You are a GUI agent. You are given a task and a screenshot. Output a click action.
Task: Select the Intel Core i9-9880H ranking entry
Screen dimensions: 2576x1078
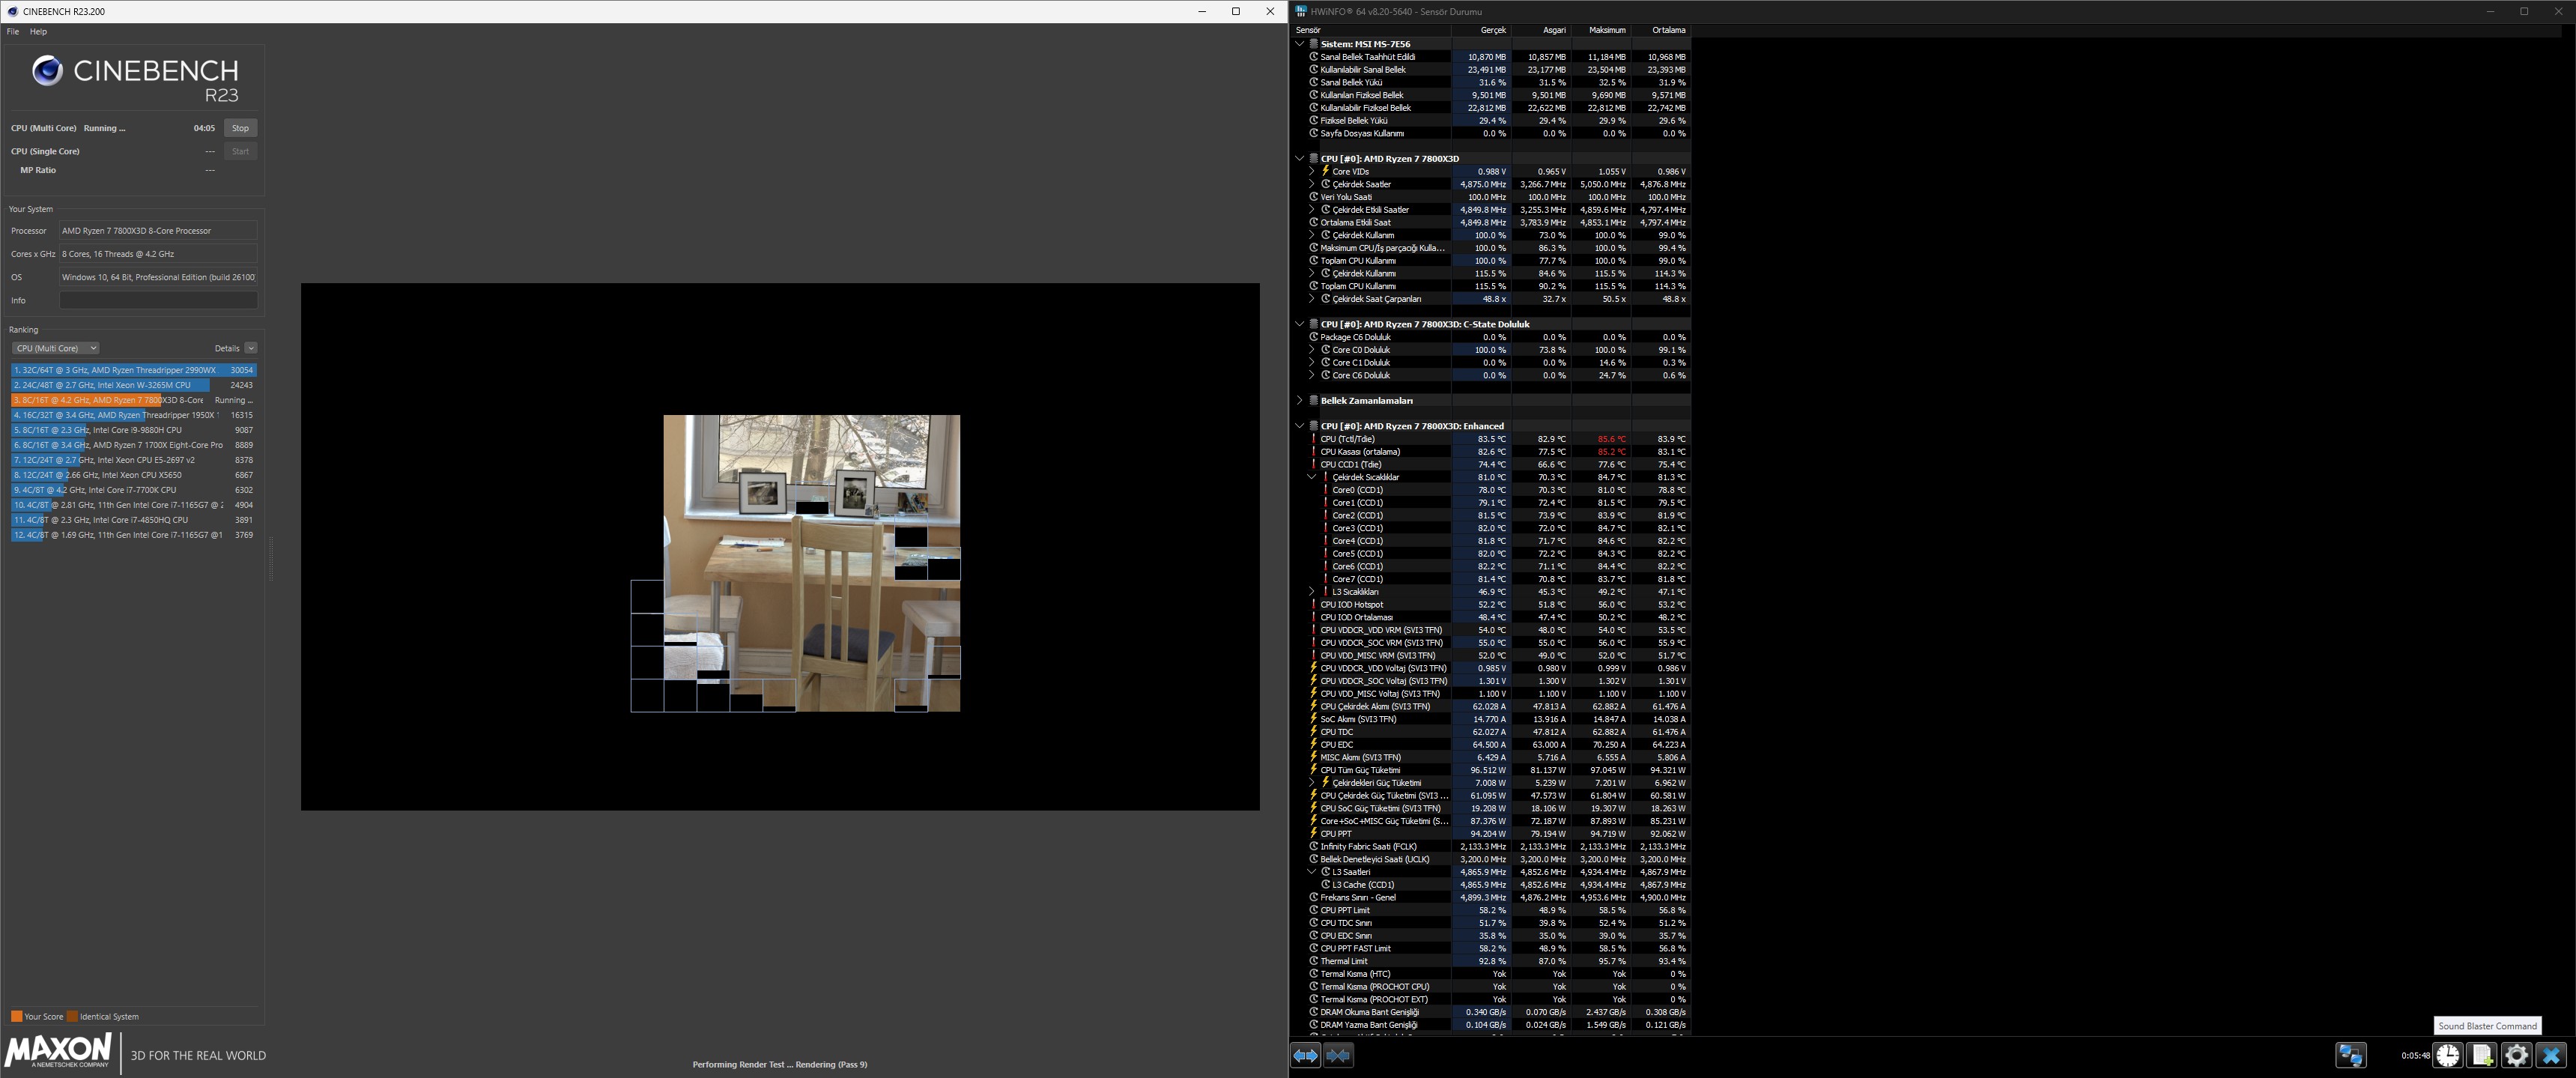point(134,430)
